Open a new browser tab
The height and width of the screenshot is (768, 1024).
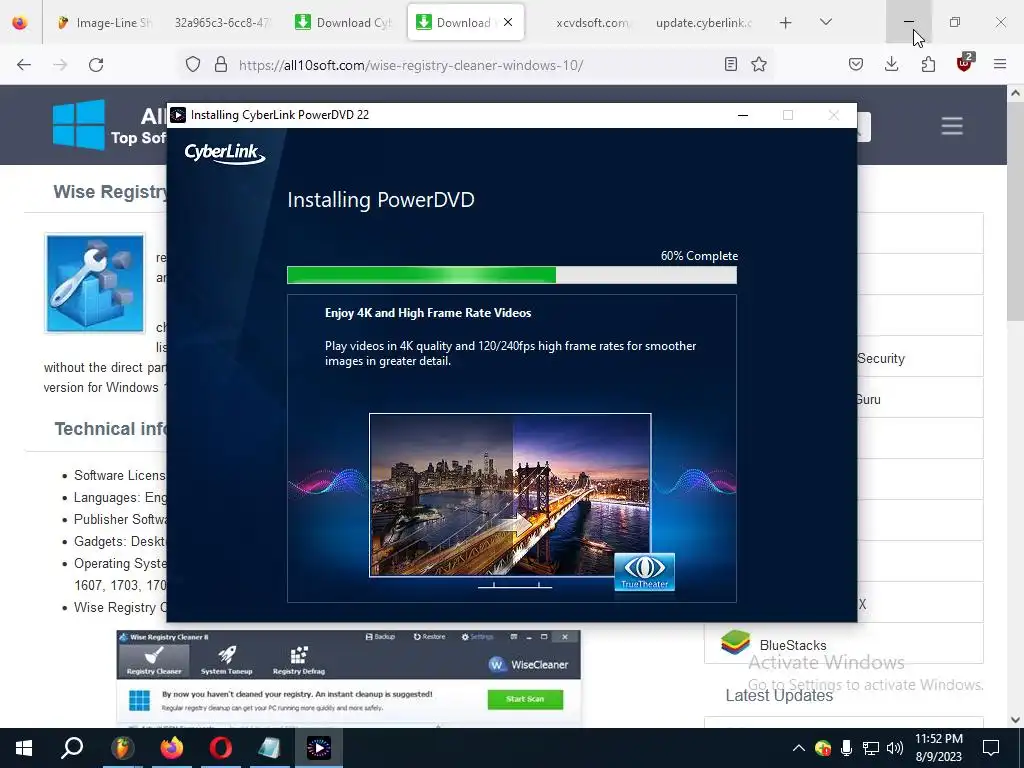786,23
